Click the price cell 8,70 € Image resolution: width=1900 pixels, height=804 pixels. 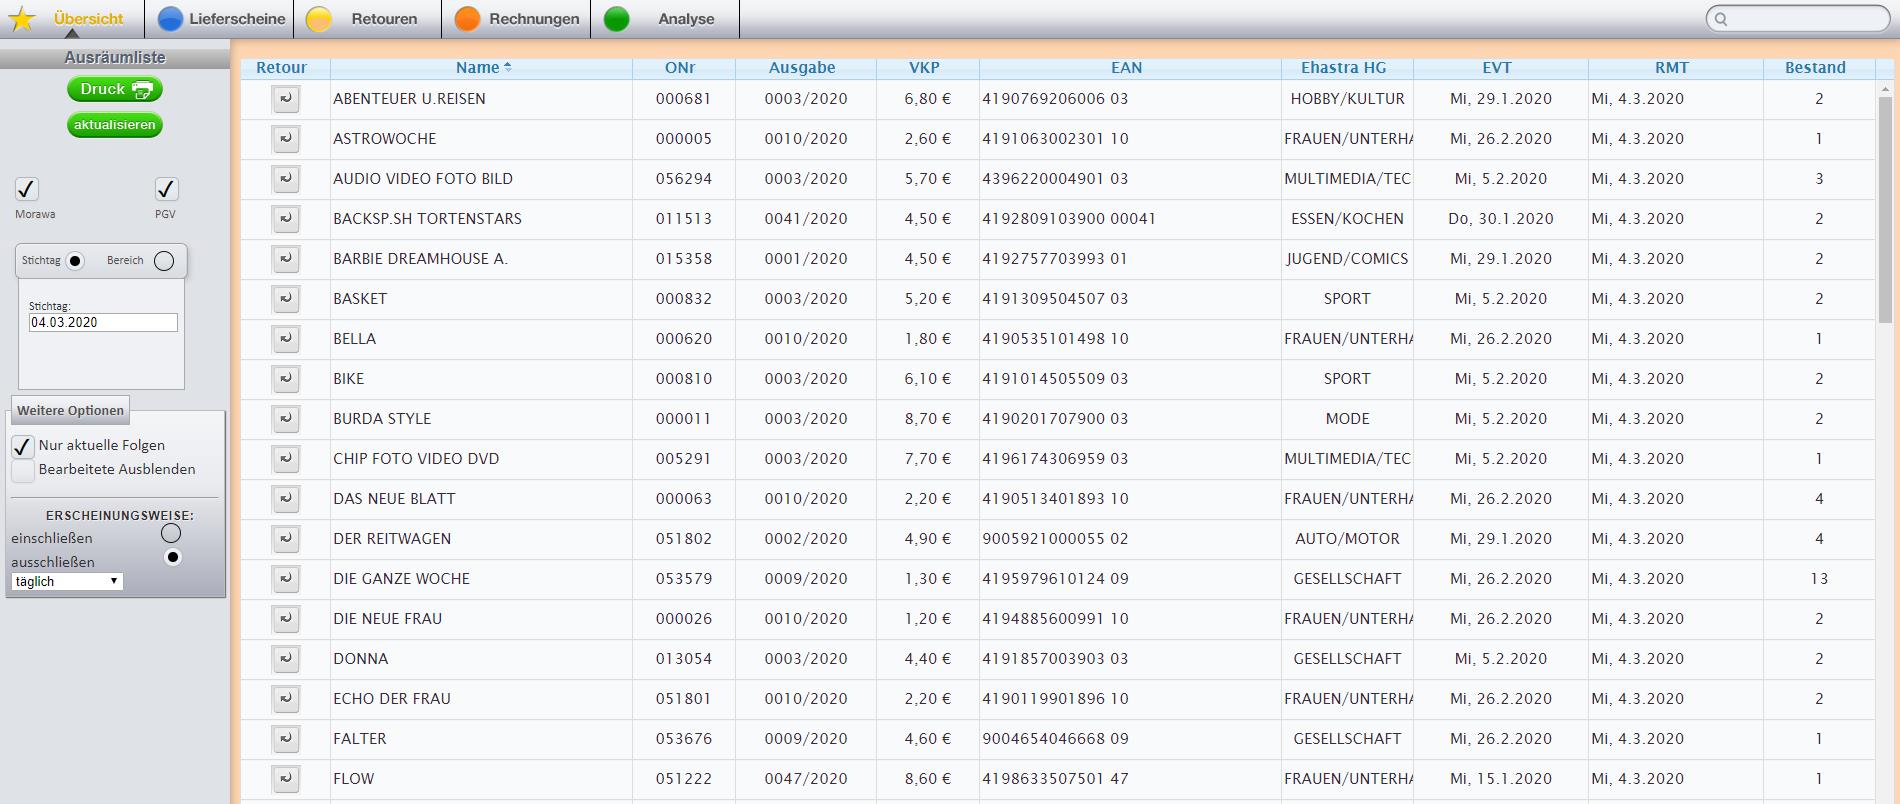[927, 419]
